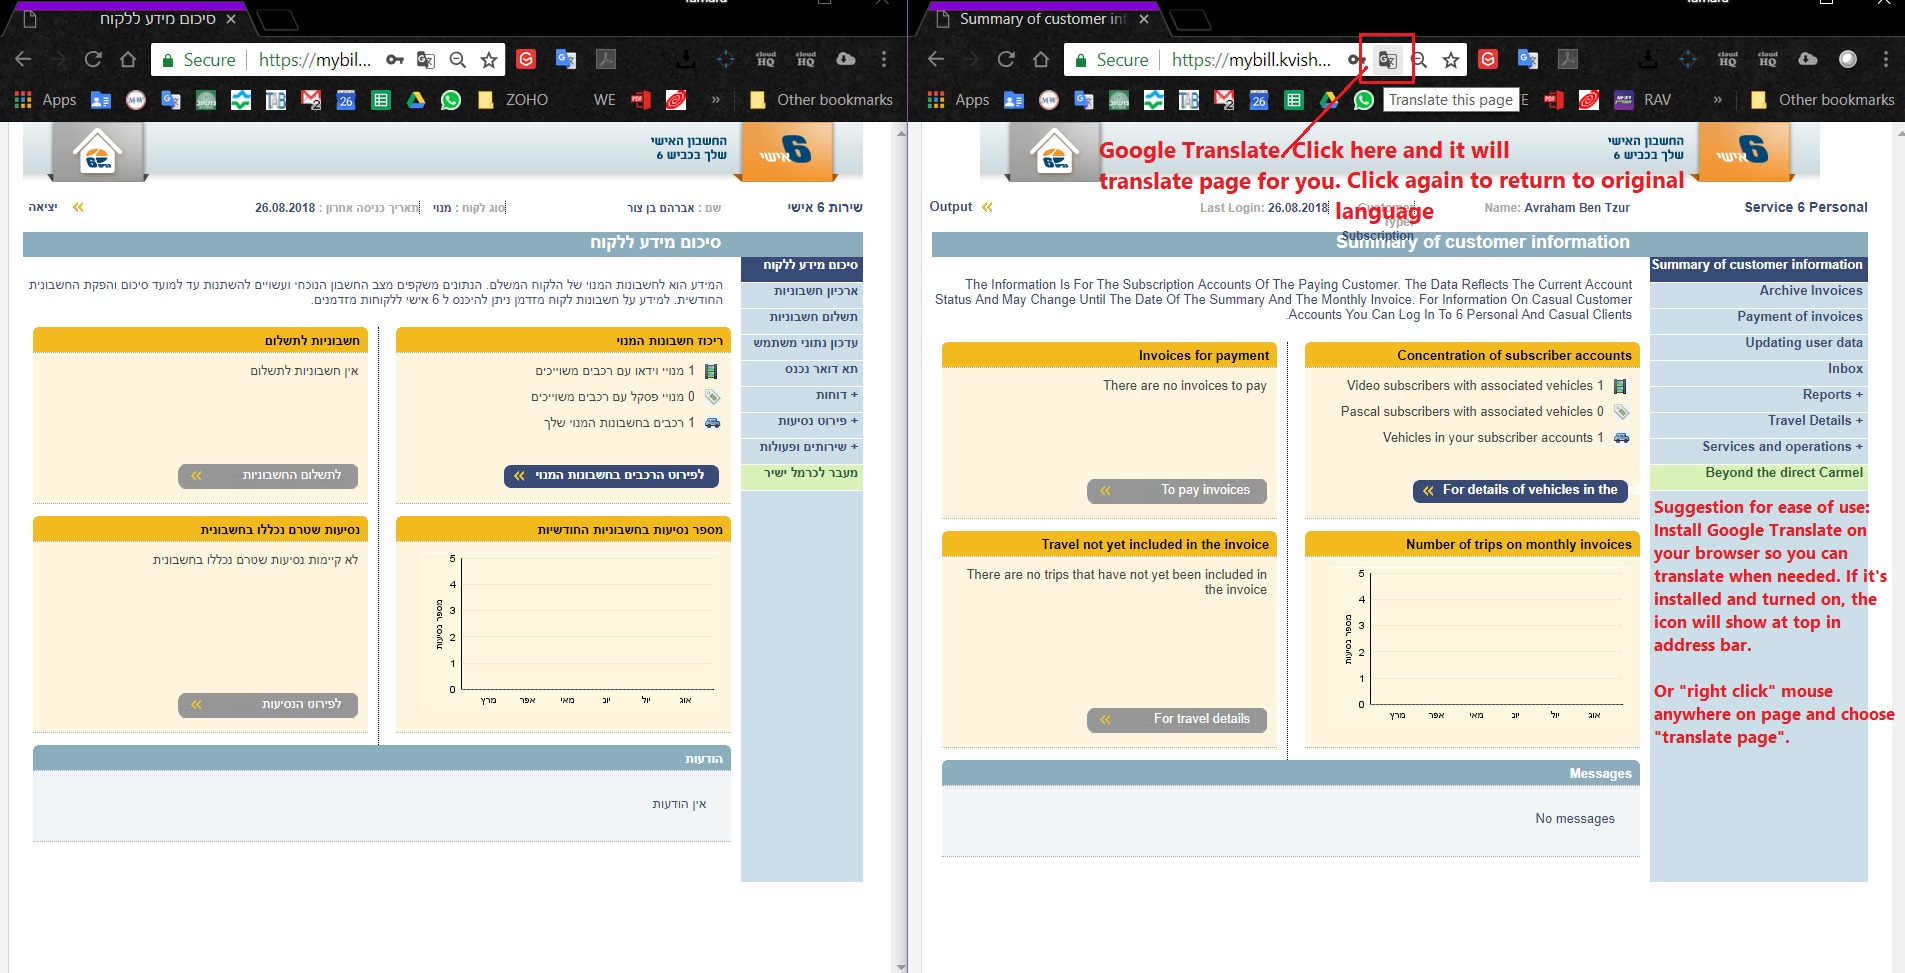Open Updating user data in the sidebar menu
Screen dimensions: 1905x973
click(x=1759, y=343)
